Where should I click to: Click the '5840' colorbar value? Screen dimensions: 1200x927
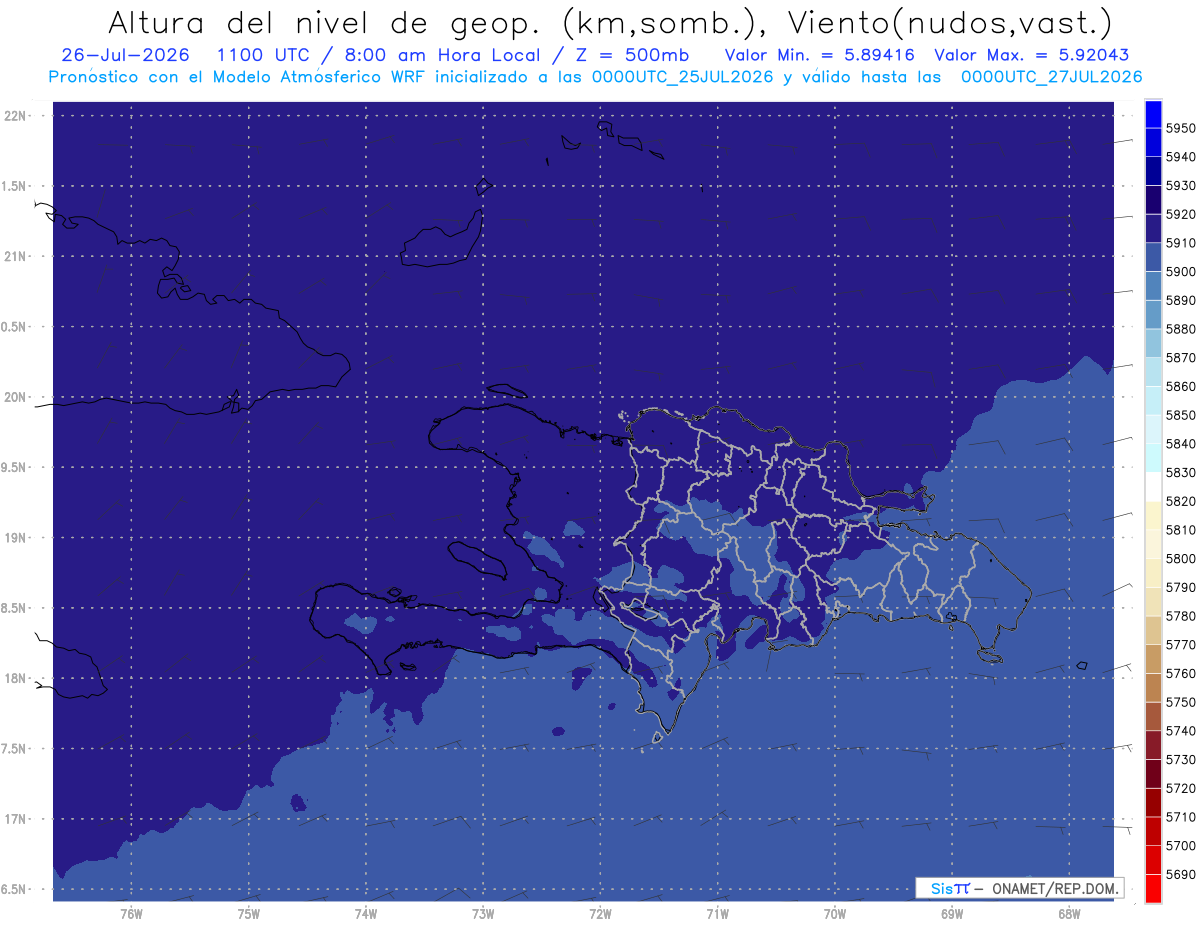click(1181, 444)
